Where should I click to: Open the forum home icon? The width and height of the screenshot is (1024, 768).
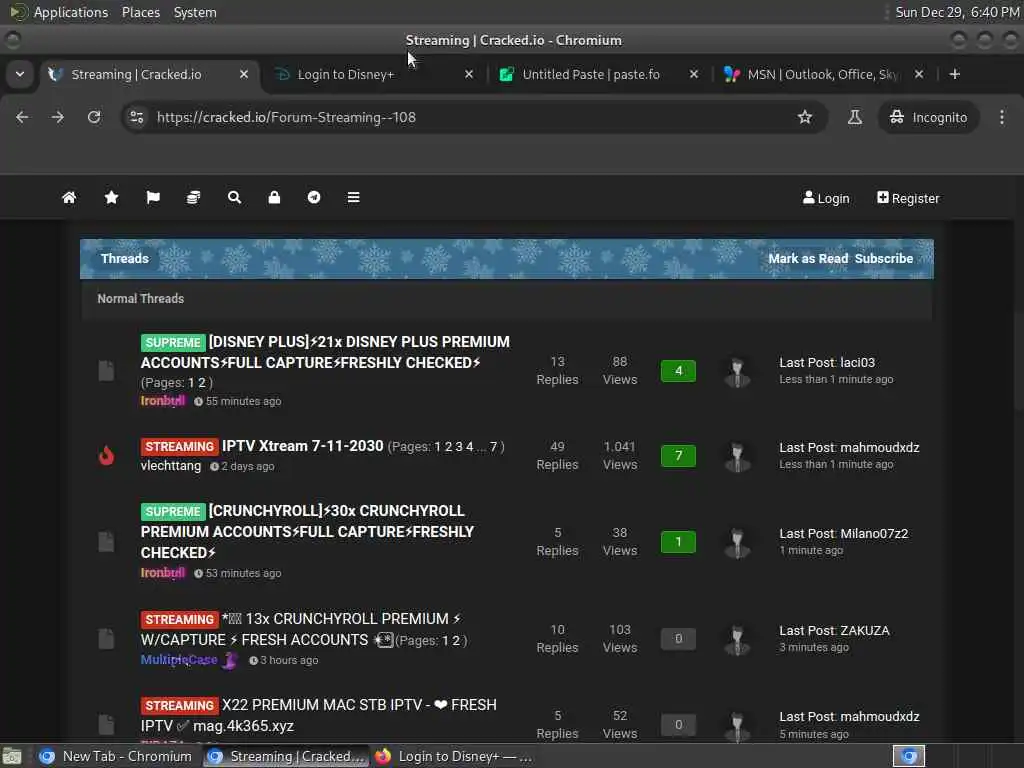point(69,197)
